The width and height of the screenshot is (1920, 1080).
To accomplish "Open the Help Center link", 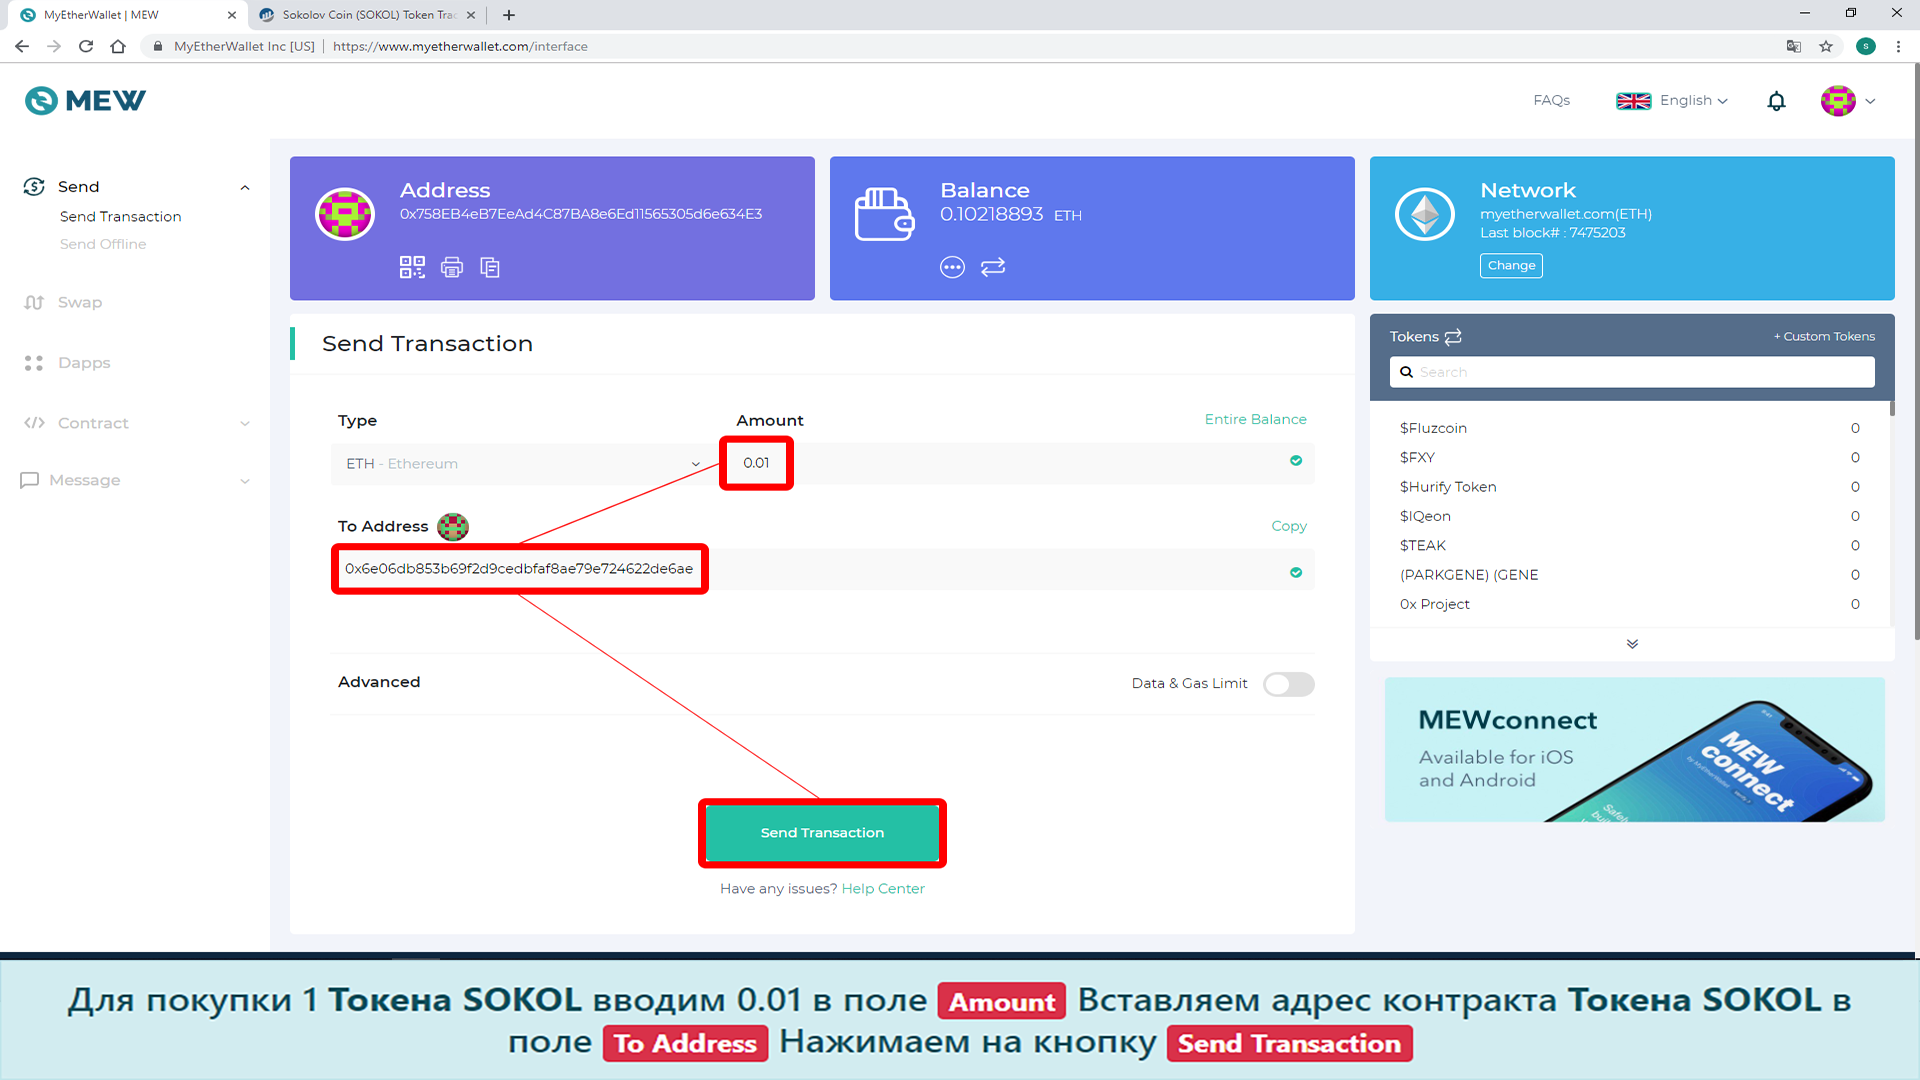I will [883, 889].
